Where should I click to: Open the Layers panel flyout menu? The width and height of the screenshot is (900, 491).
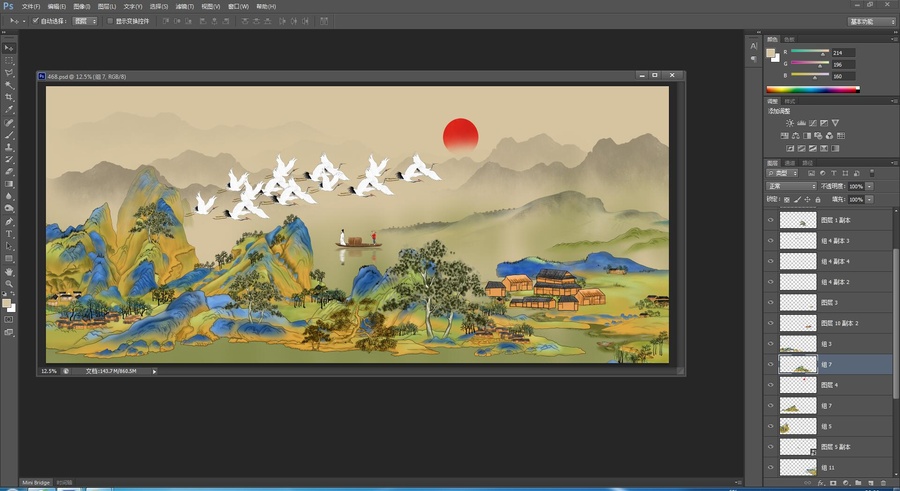(x=893, y=163)
